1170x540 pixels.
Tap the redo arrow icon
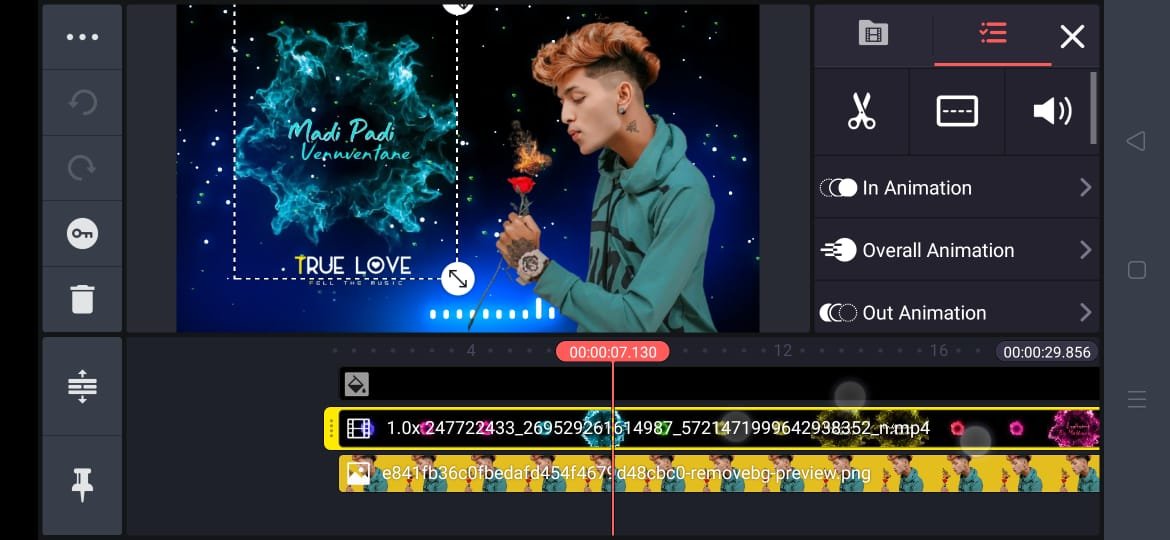click(82, 168)
